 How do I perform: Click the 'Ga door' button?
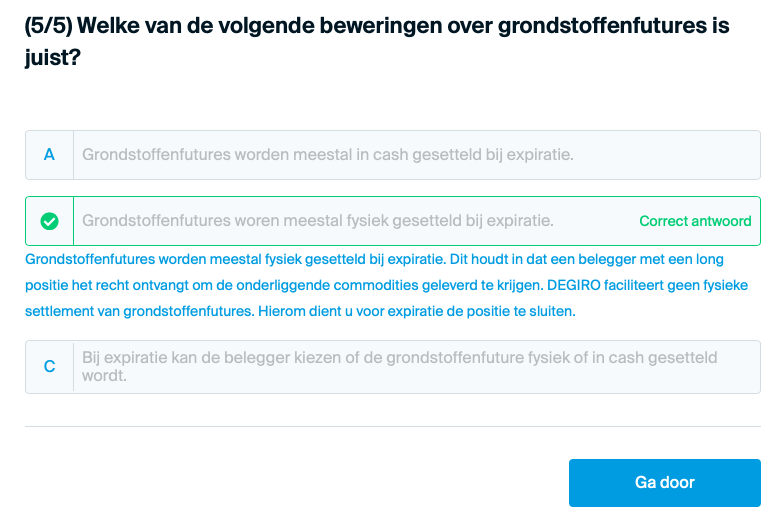point(665,483)
